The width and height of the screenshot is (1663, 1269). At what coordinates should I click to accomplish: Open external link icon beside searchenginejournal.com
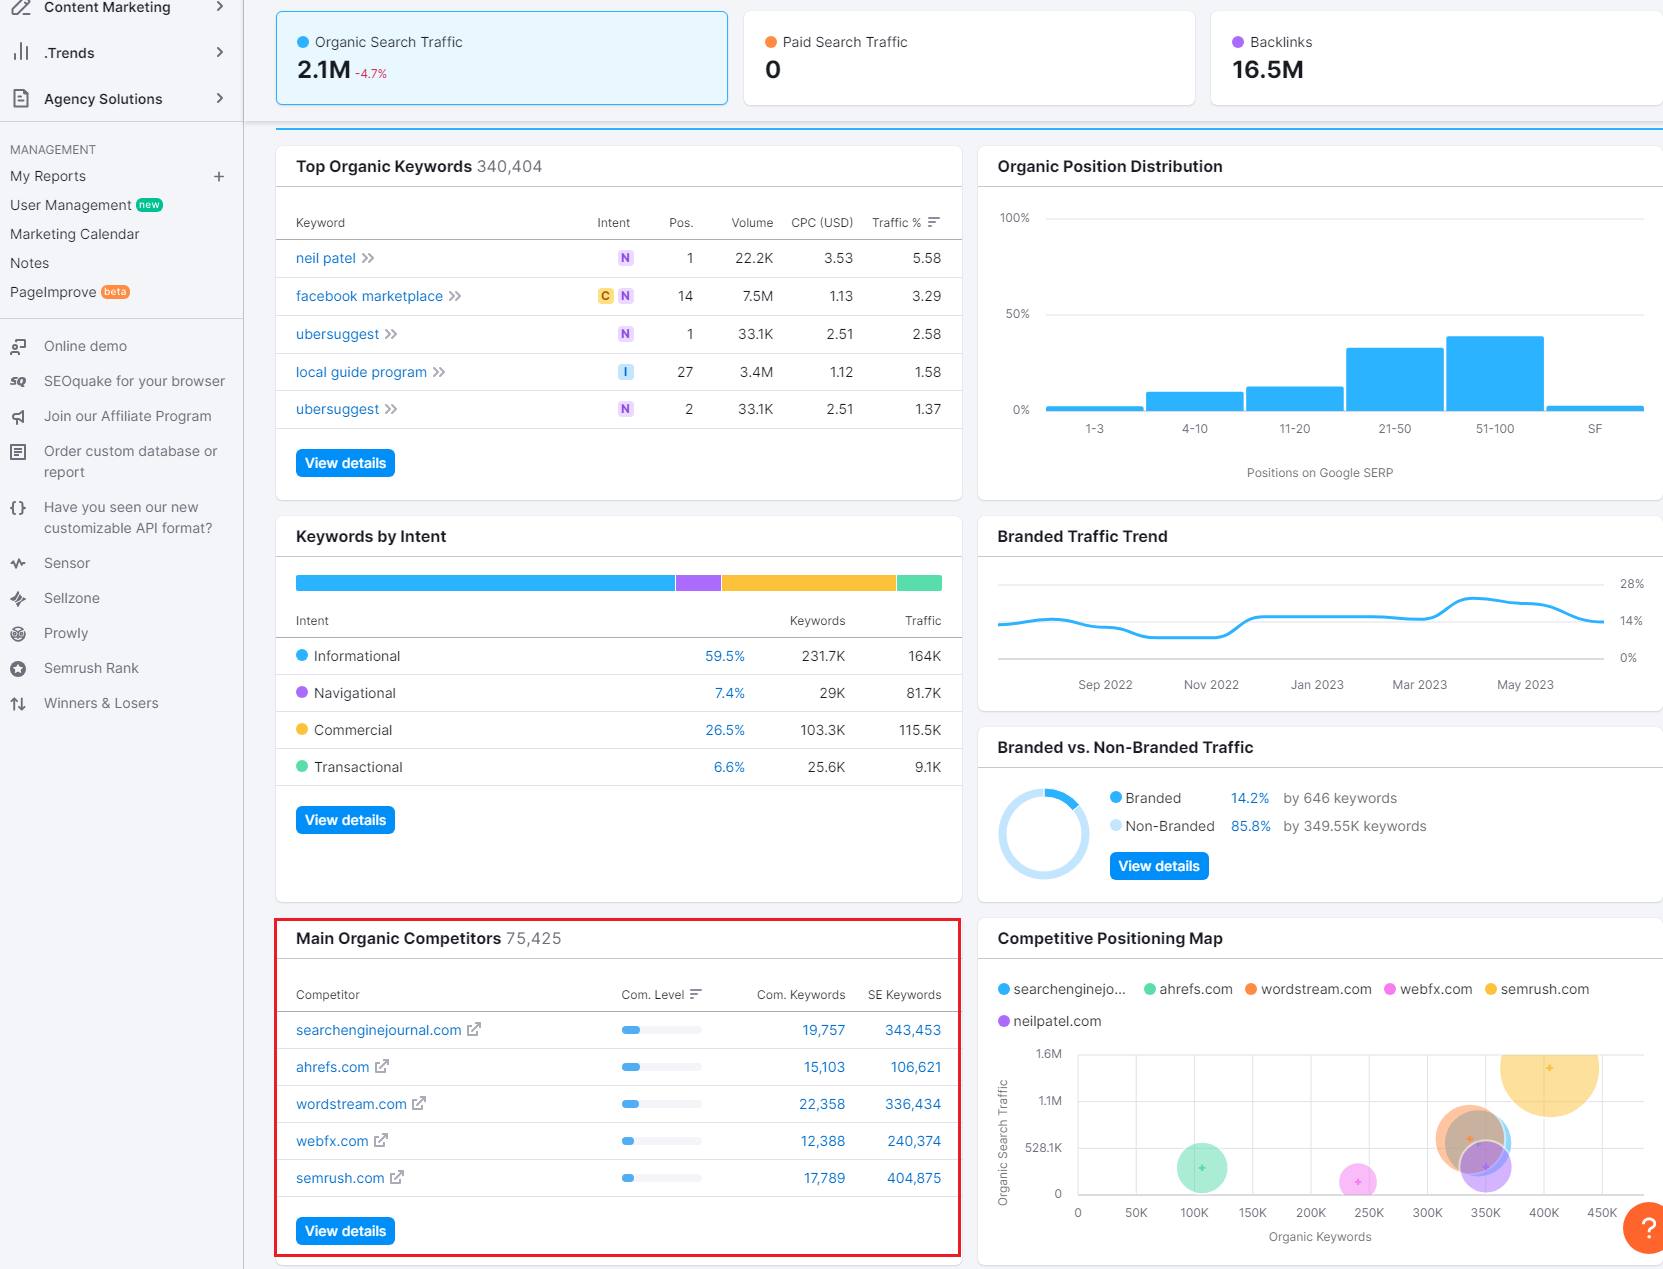pyautogui.click(x=474, y=1029)
